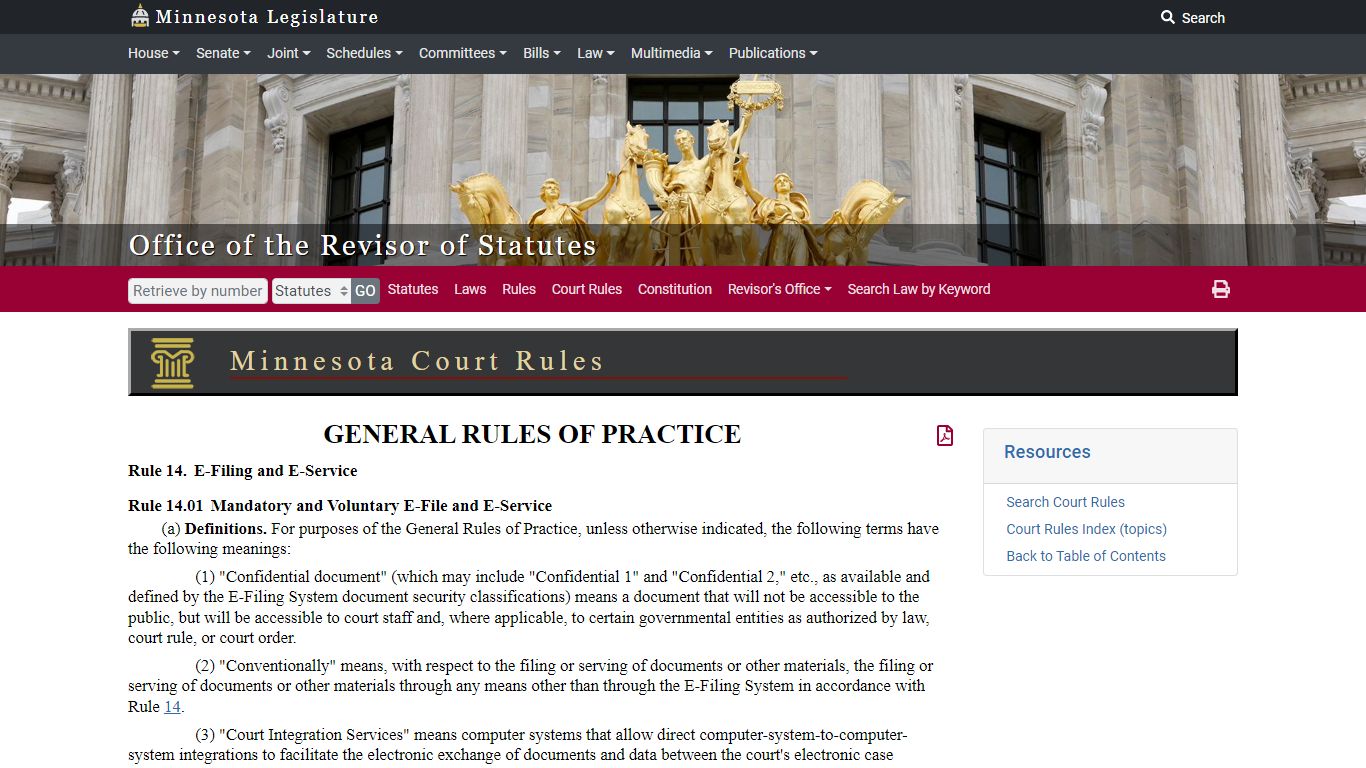1366x768 pixels.
Task: Click the Search text link in header
Action: pyautogui.click(x=1203, y=18)
